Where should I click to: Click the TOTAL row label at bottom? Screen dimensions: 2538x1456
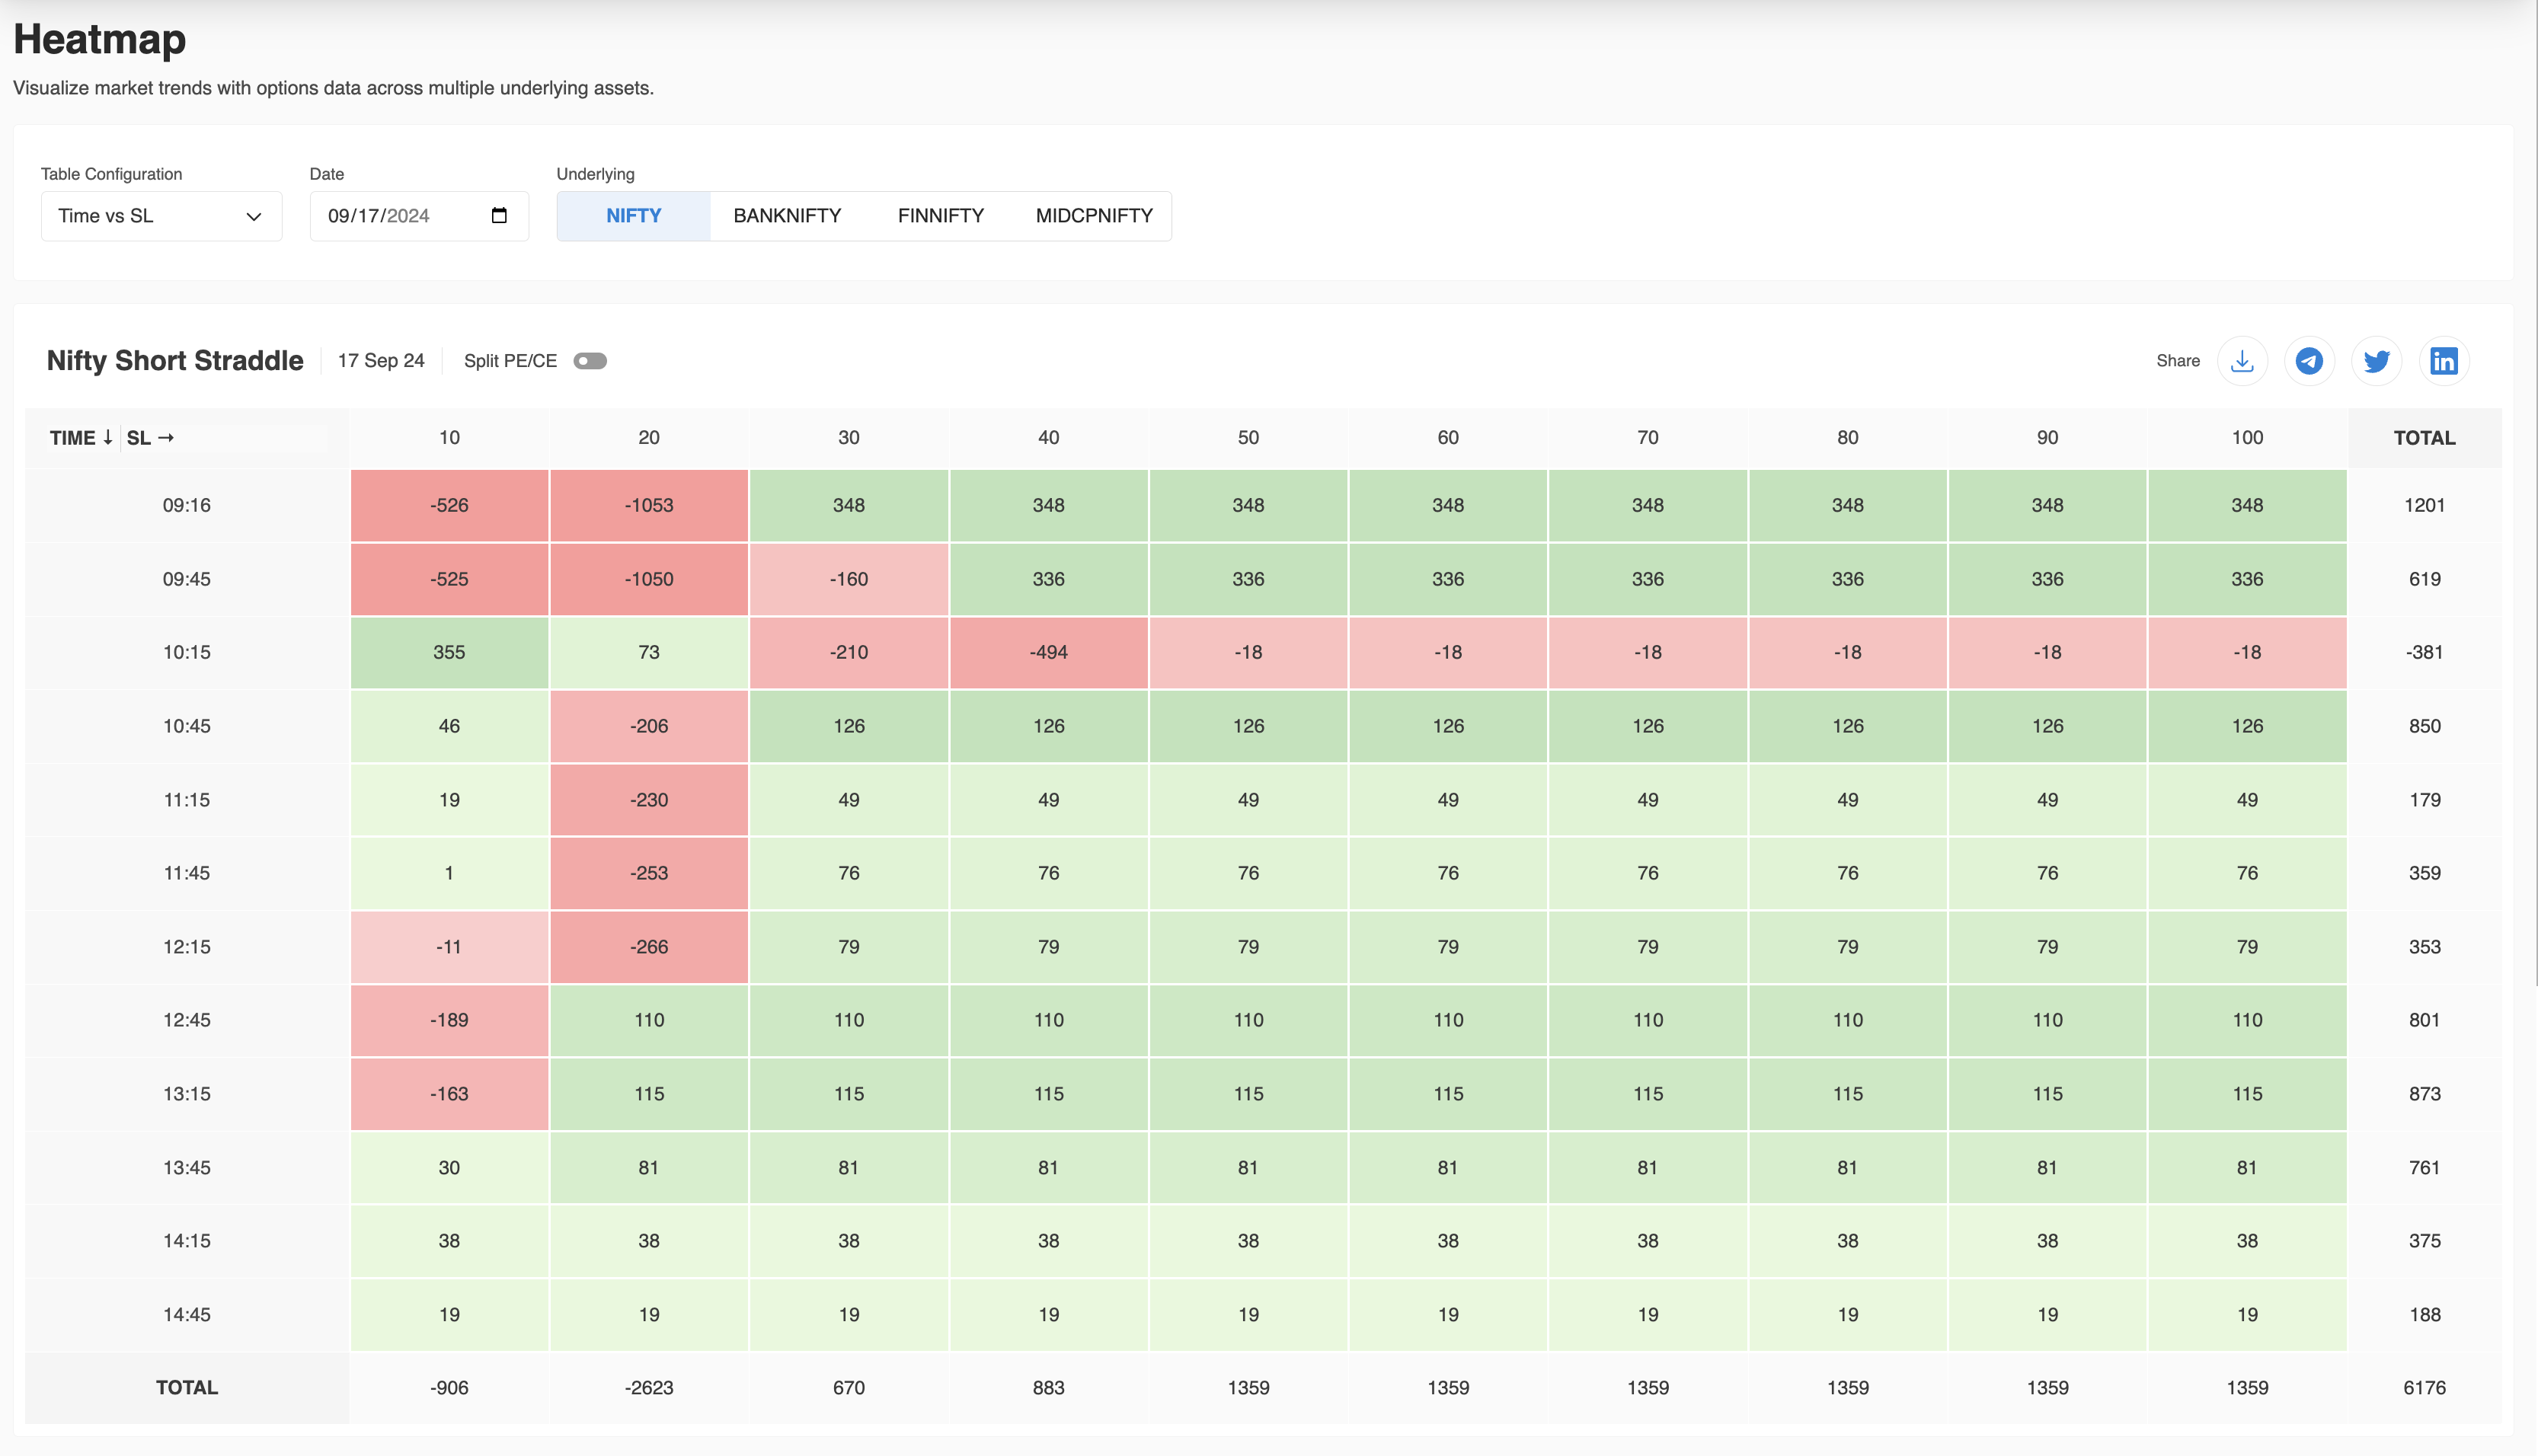[x=187, y=1388]
